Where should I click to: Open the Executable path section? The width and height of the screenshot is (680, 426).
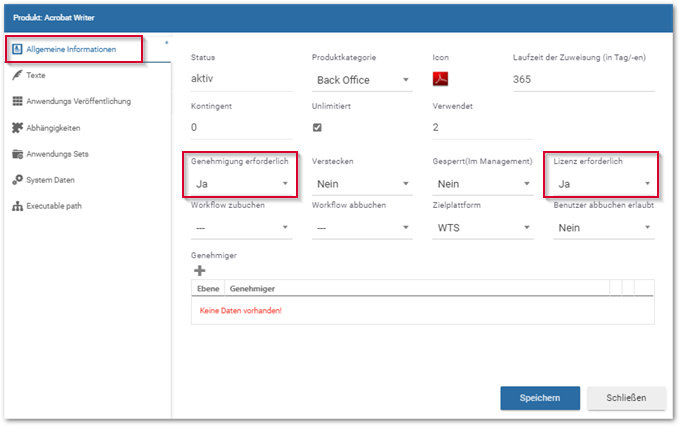point(54,206)
